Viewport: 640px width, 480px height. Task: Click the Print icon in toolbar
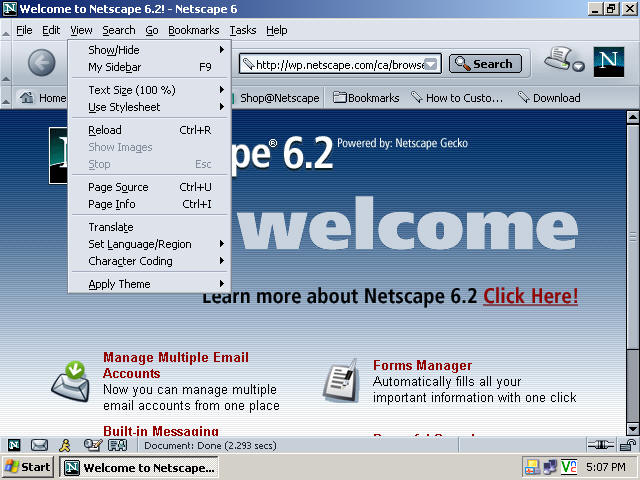pyautogui.click(x=558, y=58)
